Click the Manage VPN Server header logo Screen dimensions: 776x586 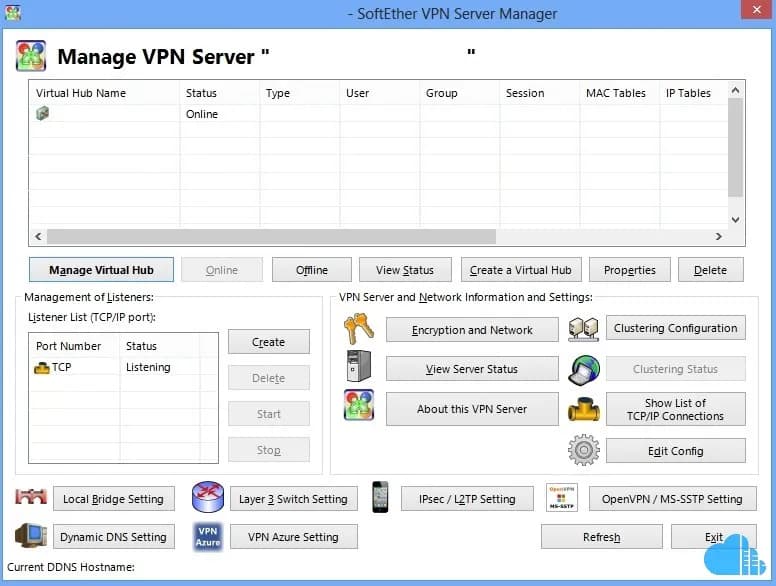pyautogui.click(x=31, y=55)
